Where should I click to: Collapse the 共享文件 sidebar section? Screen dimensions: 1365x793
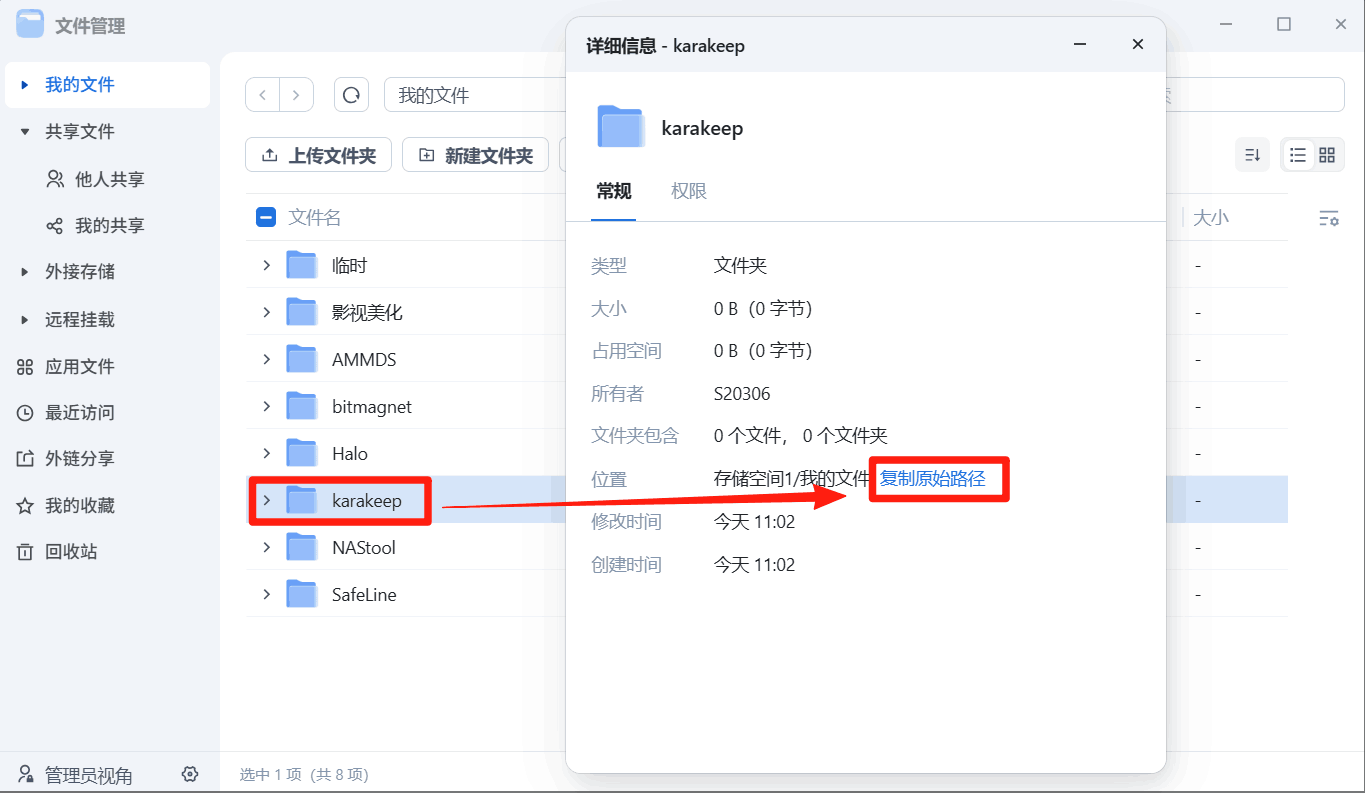tap(25, 132)
